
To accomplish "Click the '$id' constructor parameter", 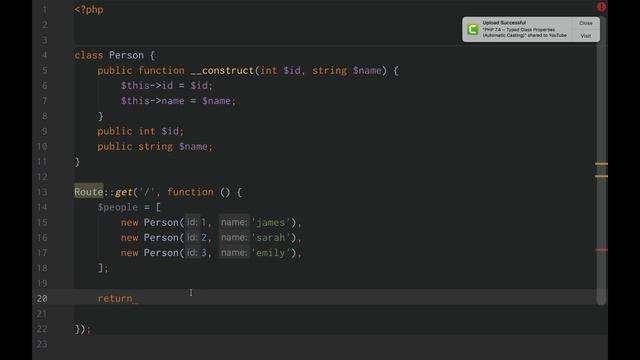I will [x=292, y=70].
